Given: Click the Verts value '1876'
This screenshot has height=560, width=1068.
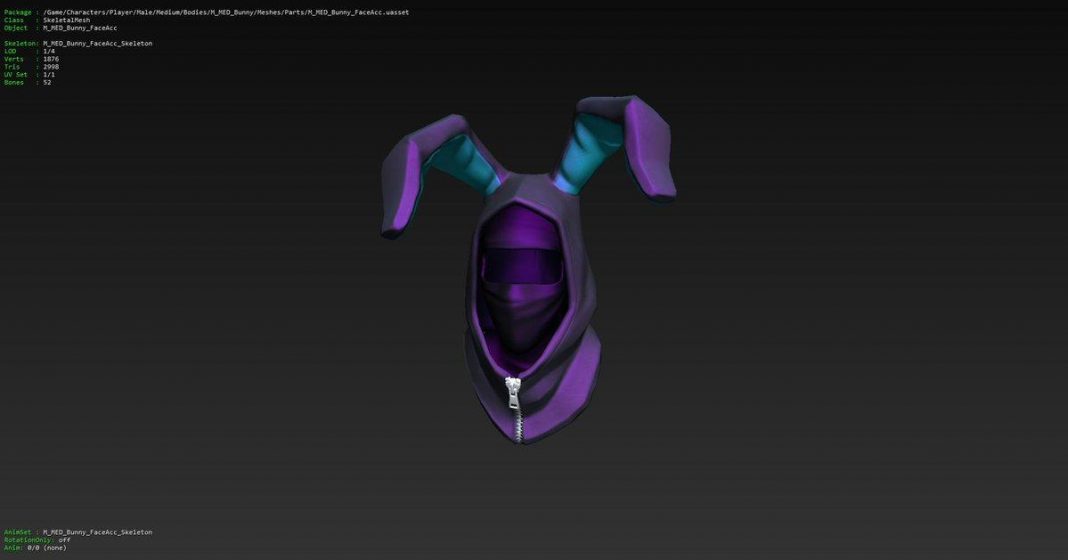Looking at the screenshot, I should pyautogui.click(x=51, y=59).
